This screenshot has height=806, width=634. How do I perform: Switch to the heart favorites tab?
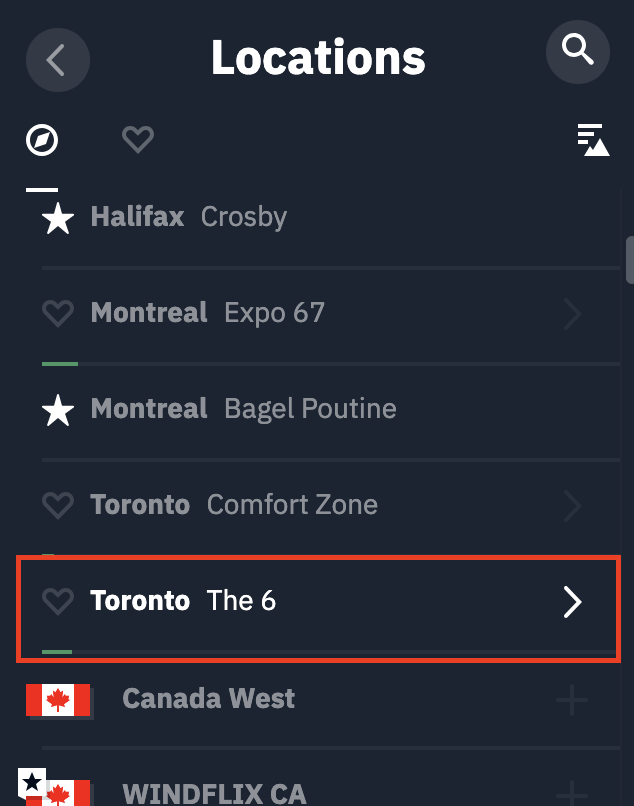point(137,140)
